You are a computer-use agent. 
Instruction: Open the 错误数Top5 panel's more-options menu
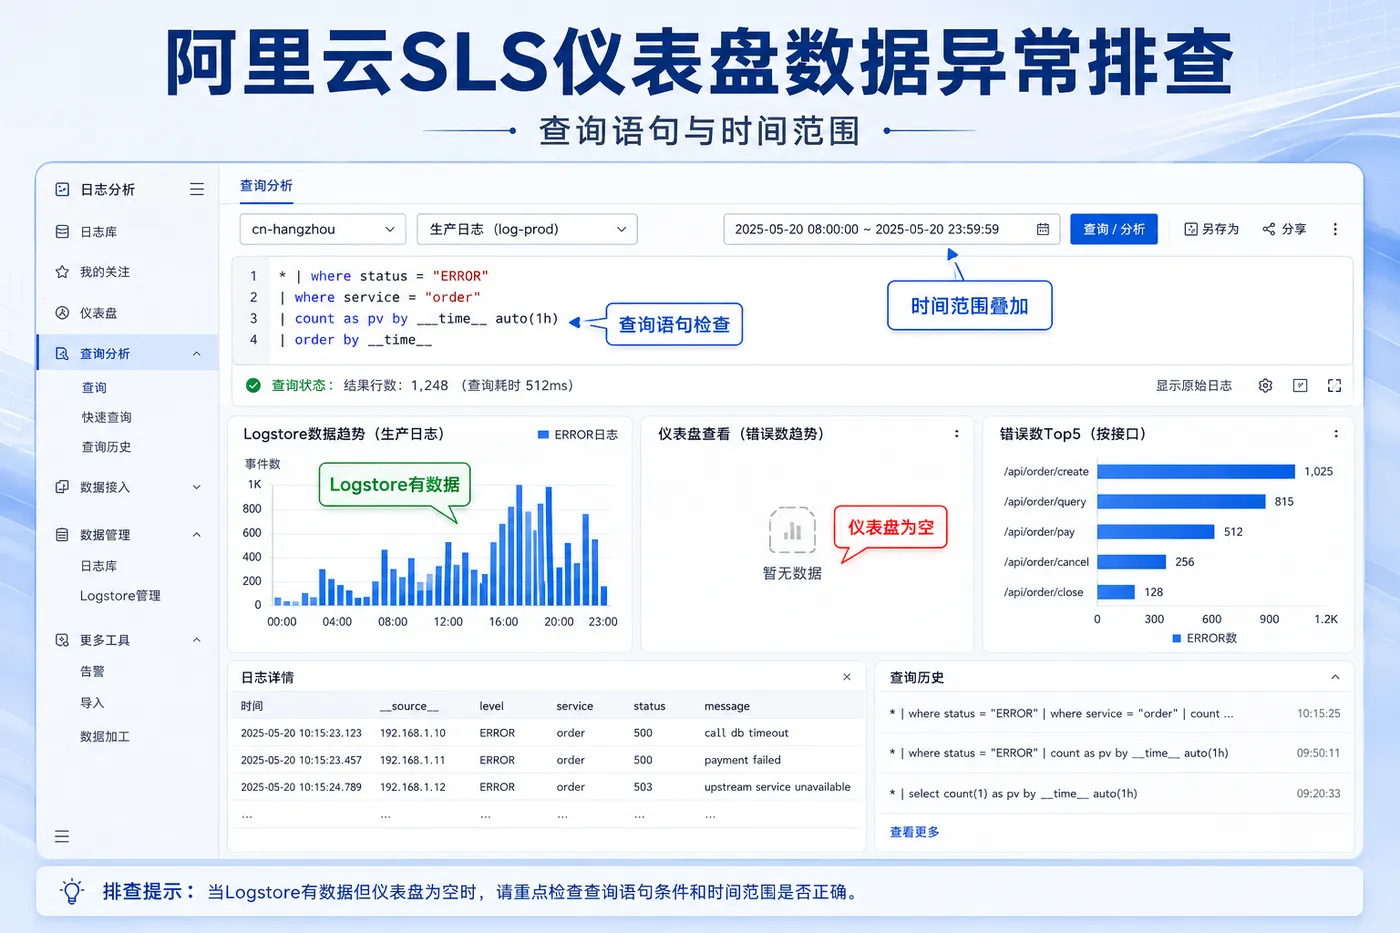1336,434
